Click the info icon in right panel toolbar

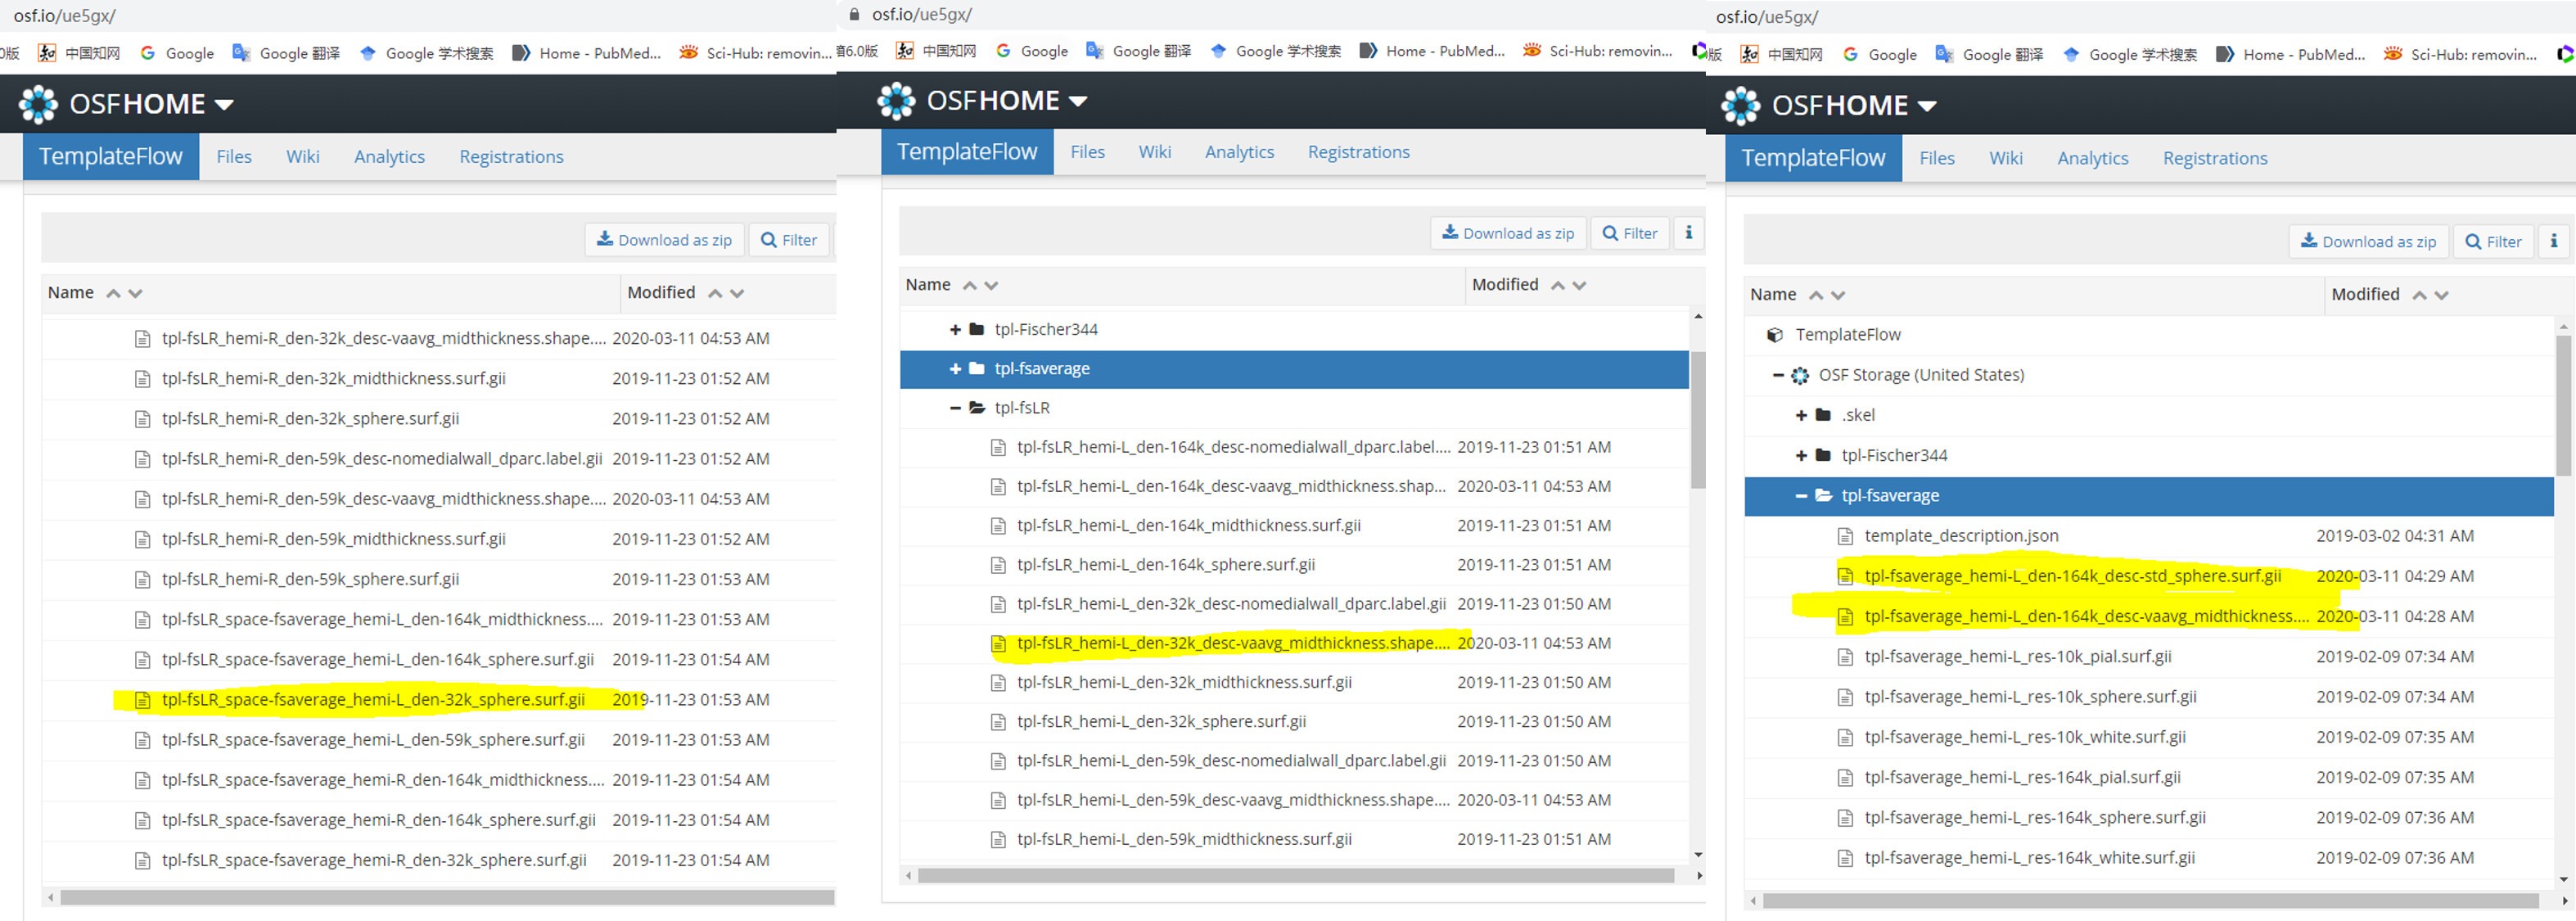click(2553, 241)
